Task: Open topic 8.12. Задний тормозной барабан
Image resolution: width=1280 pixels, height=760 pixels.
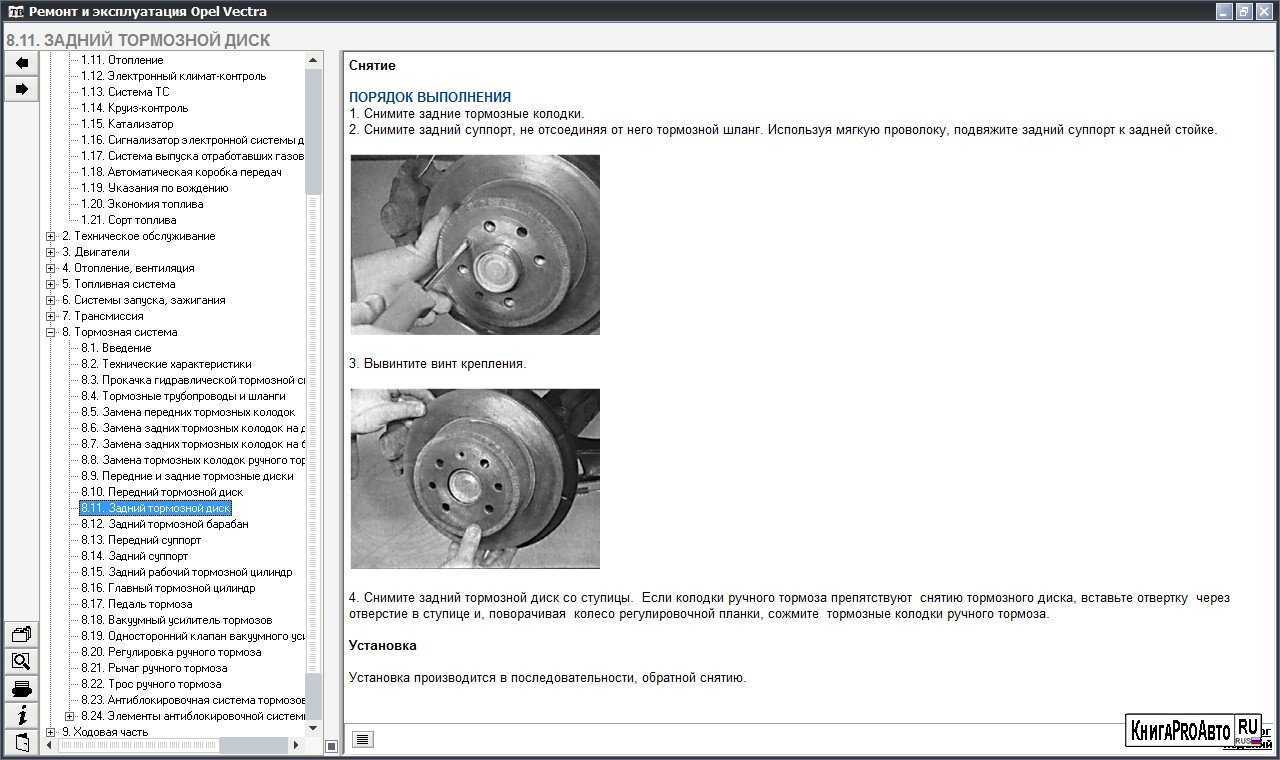Action: pyautogui.click(x=165, y=524)
